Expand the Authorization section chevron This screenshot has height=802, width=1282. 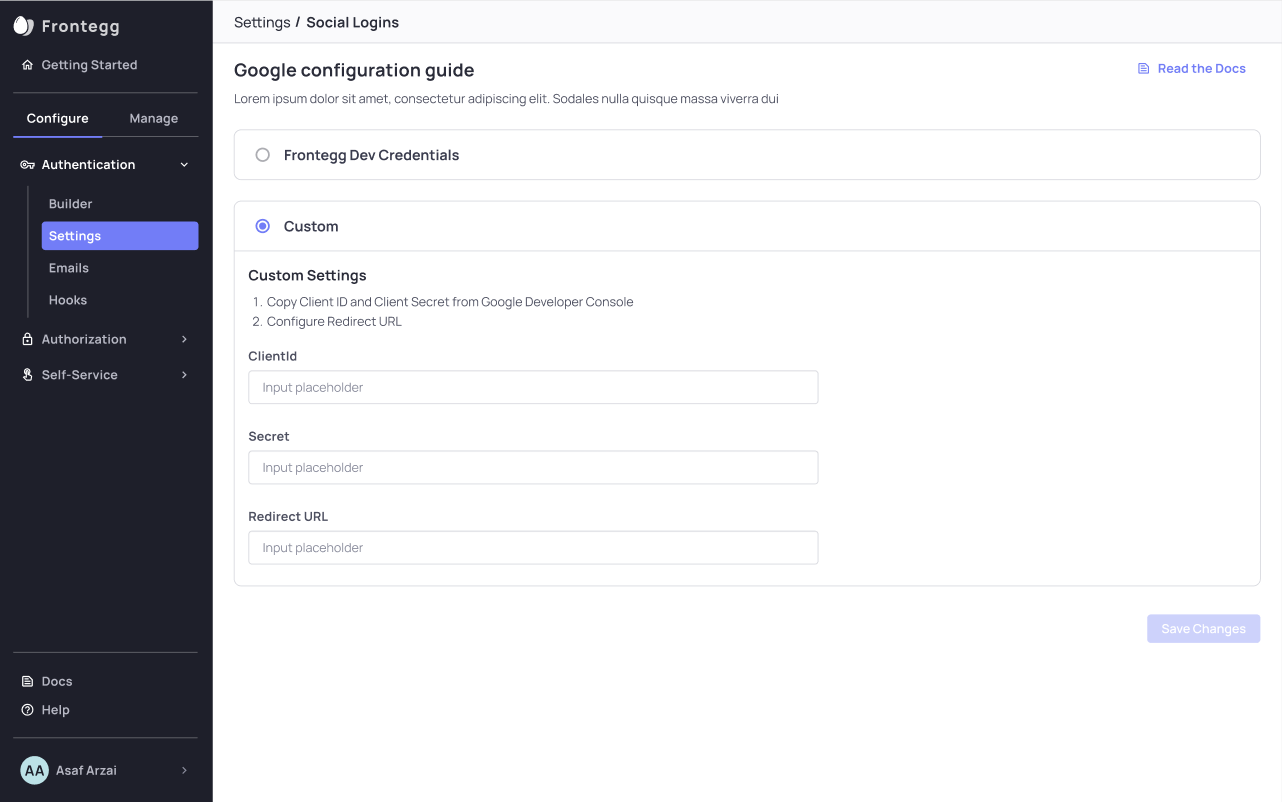pyautogui.click(x=184, y=340)
